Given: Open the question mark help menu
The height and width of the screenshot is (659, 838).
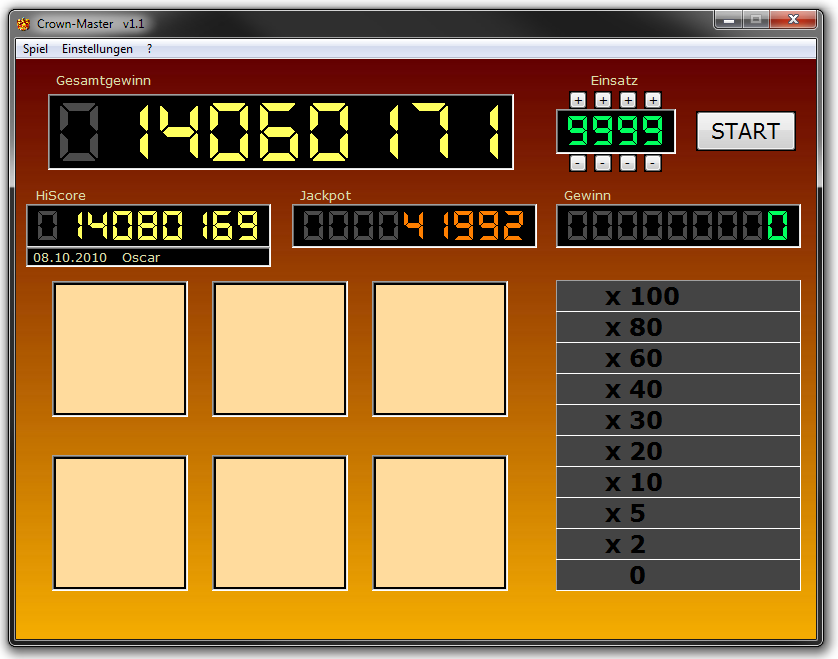Looking at the screenshot, I should pyautogui.click(x=150, y=49).
